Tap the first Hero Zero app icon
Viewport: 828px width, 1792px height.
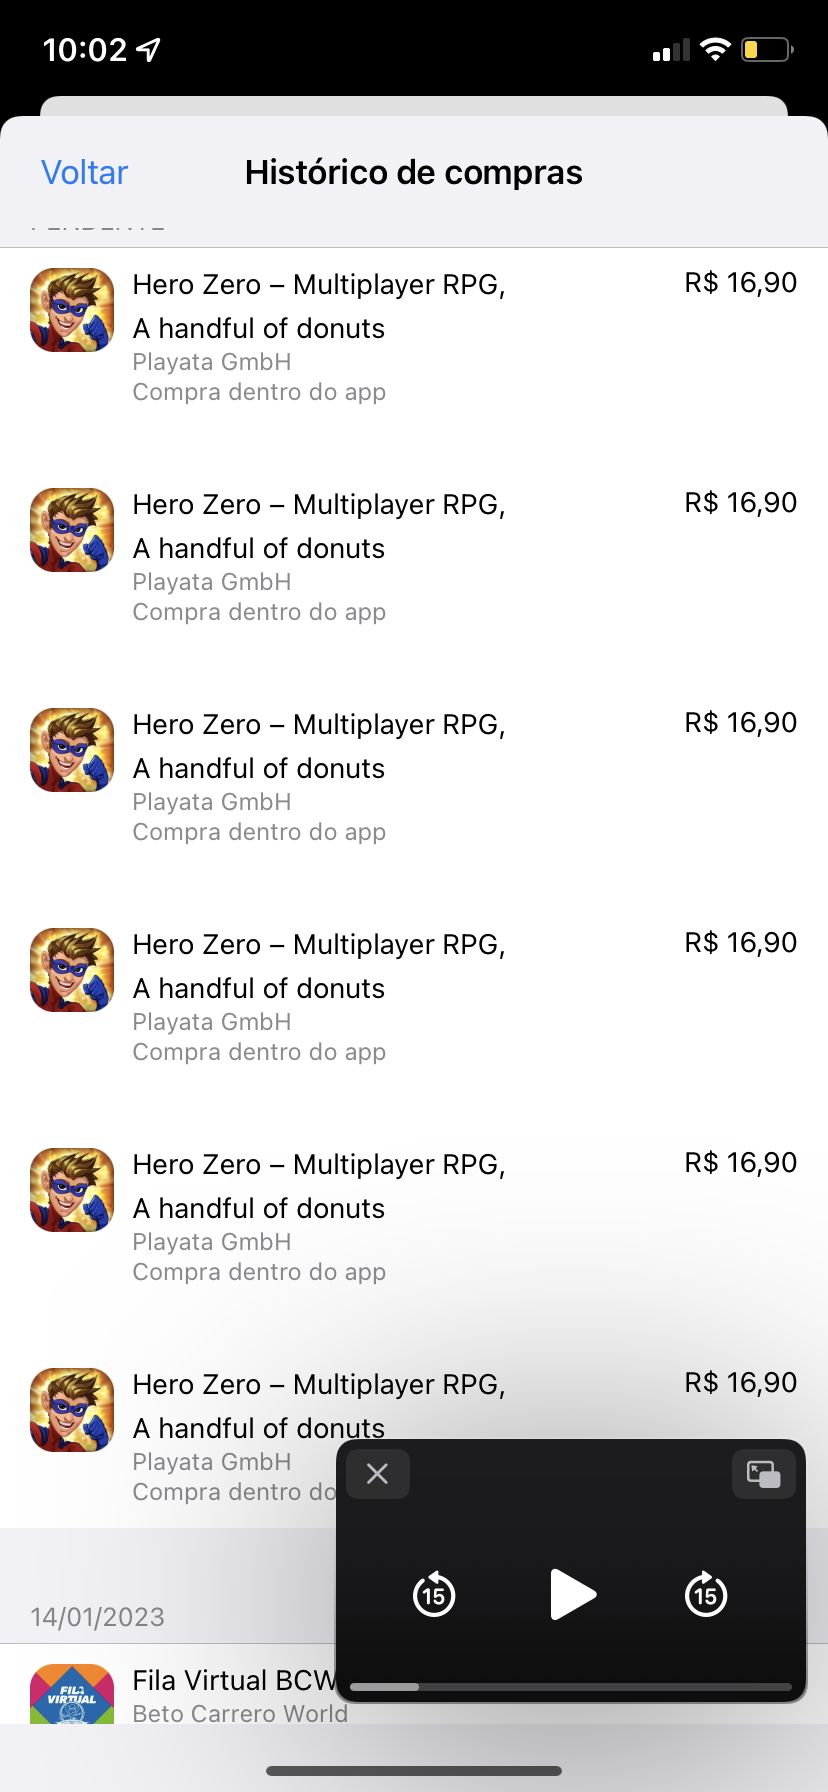[x=72, y=310]
